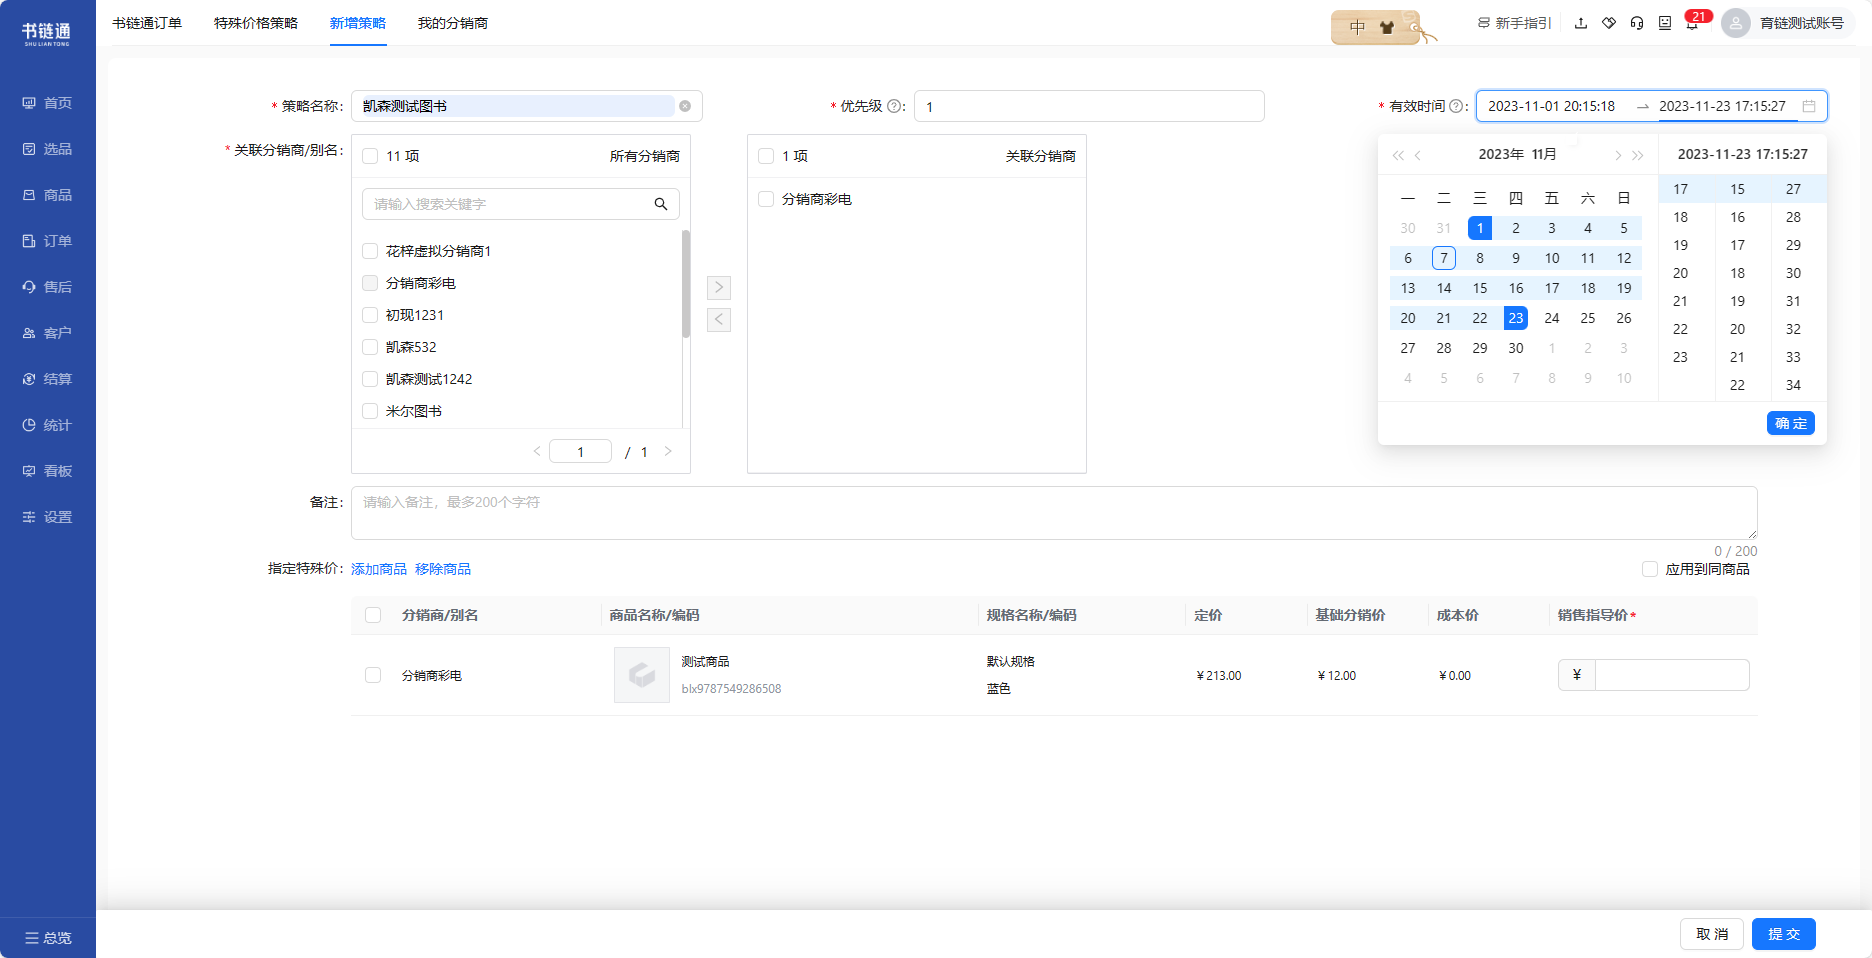Click the Chinese input 中 indicator
The width and height of the screenshot is (1872, 958).
click(x=1357, y=28)
